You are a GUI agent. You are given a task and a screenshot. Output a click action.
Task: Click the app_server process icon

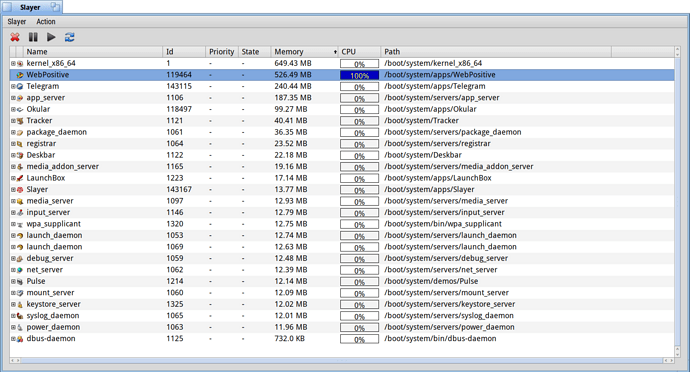[20, 98]
